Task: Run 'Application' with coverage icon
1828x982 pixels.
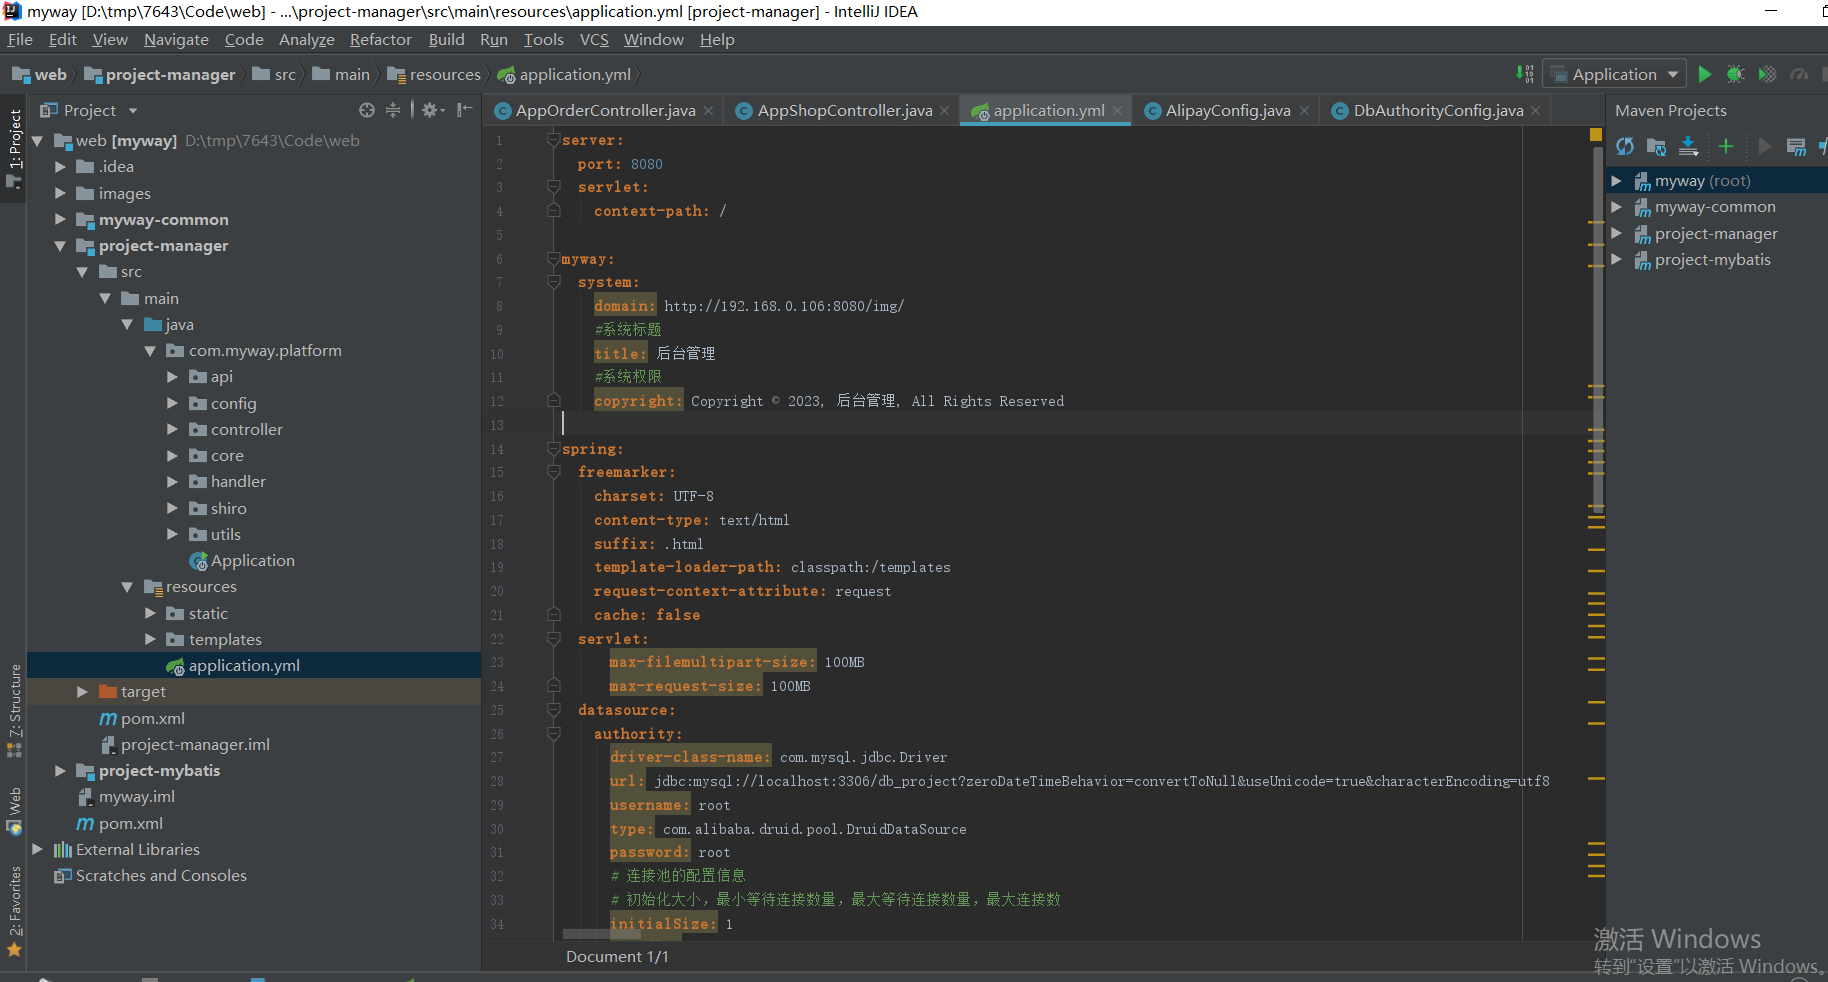Action: click(1767, 74)
